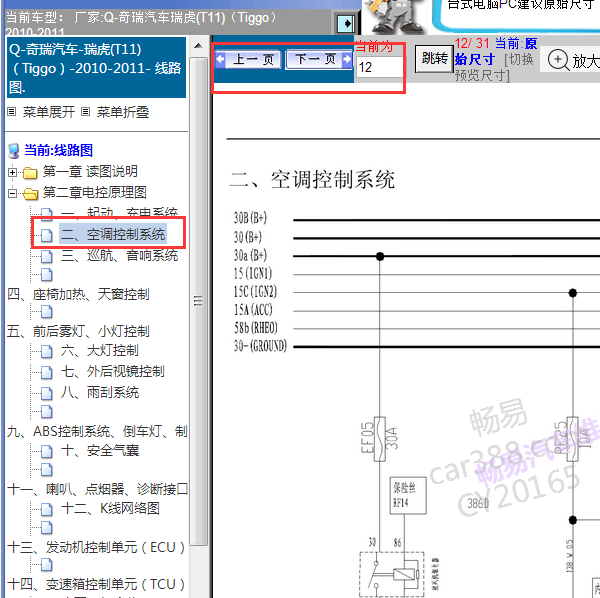Click page icon next to 二、空调控制系统
Screen dimensions: 600x598
tap(47, 235)
